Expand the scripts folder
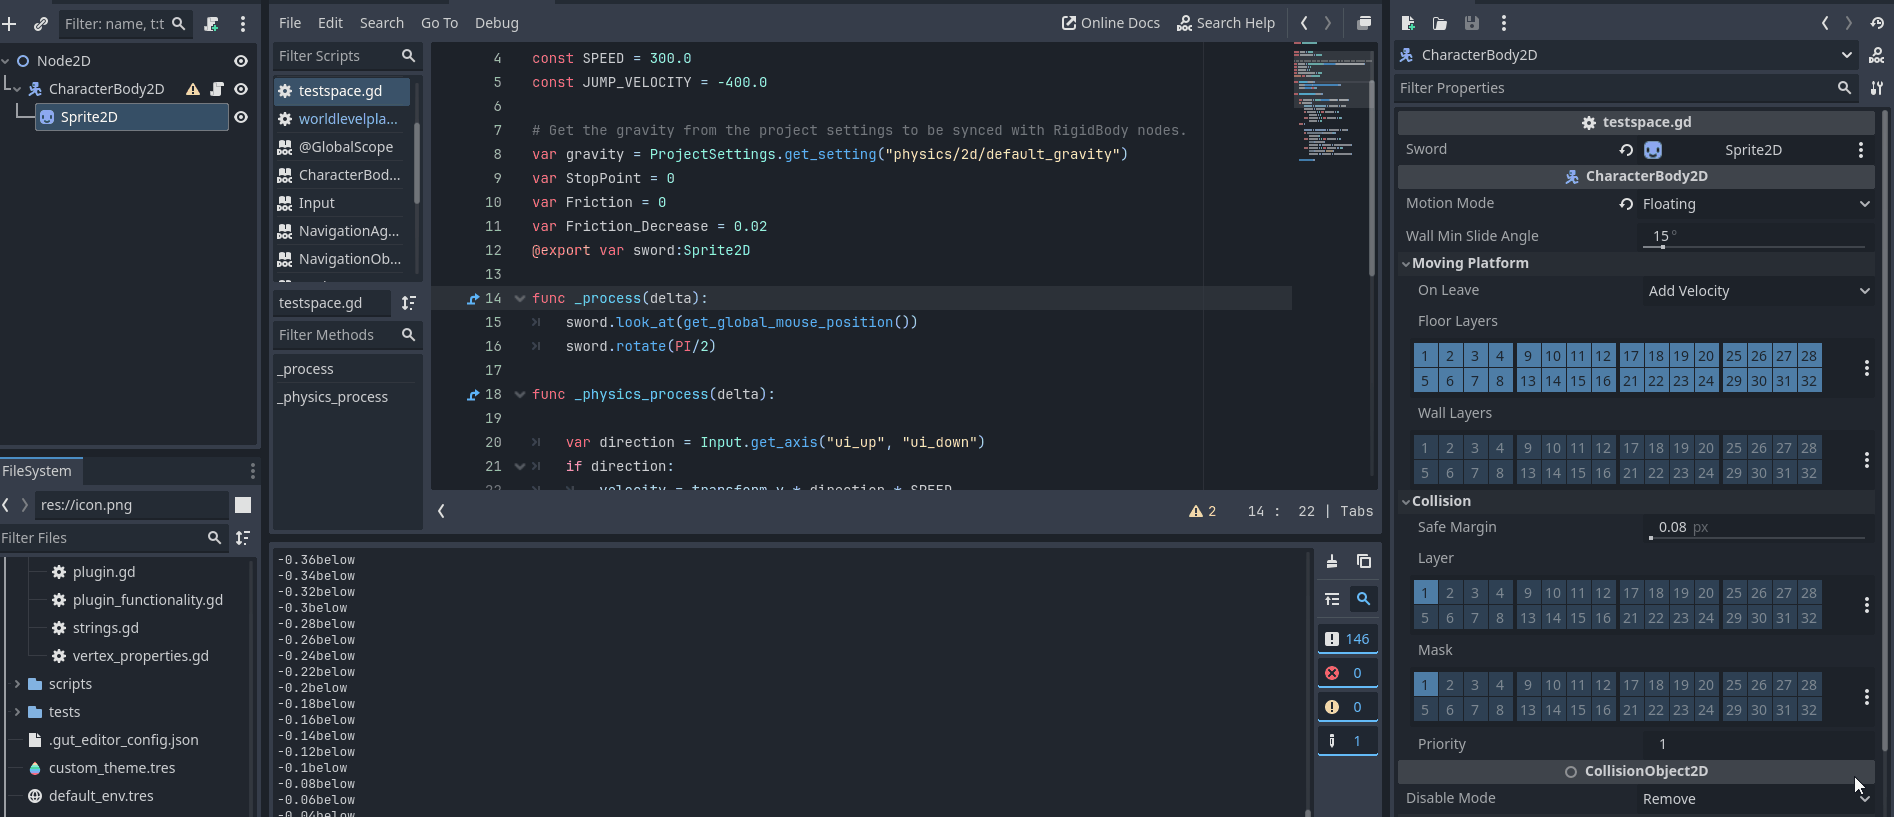The width and height of the screenshot is (1894, 817). pyautogui.click(x=17, y=684)
